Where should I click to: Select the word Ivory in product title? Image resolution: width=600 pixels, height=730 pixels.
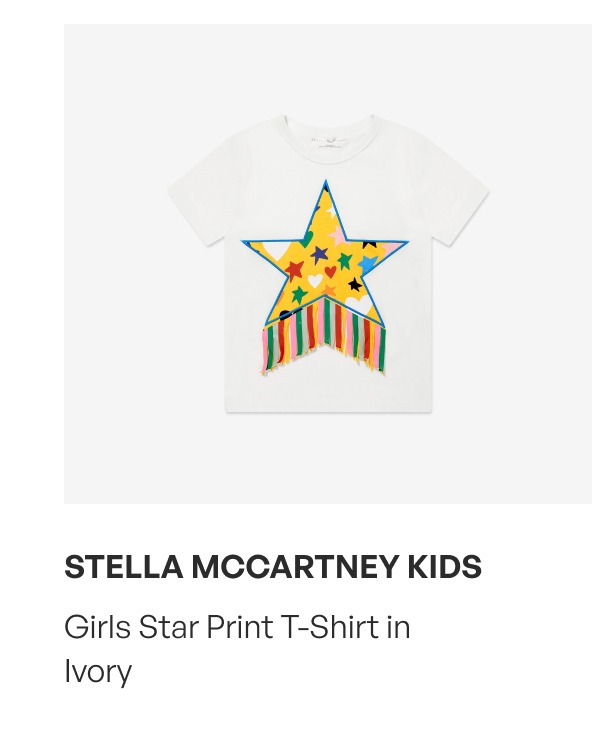point(98,671)
